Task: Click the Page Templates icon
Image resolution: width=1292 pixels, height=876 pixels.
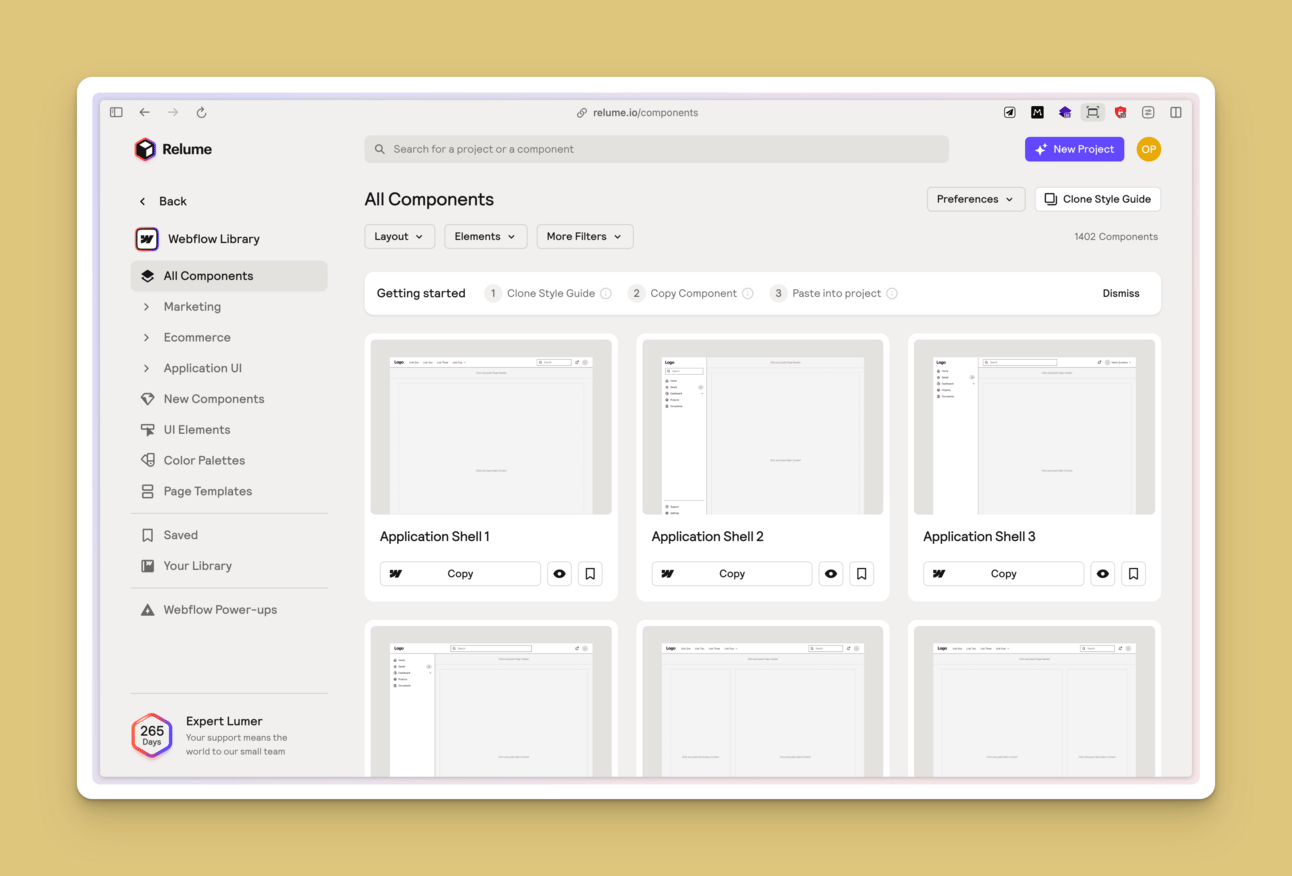Action: (x=147, y=491)
